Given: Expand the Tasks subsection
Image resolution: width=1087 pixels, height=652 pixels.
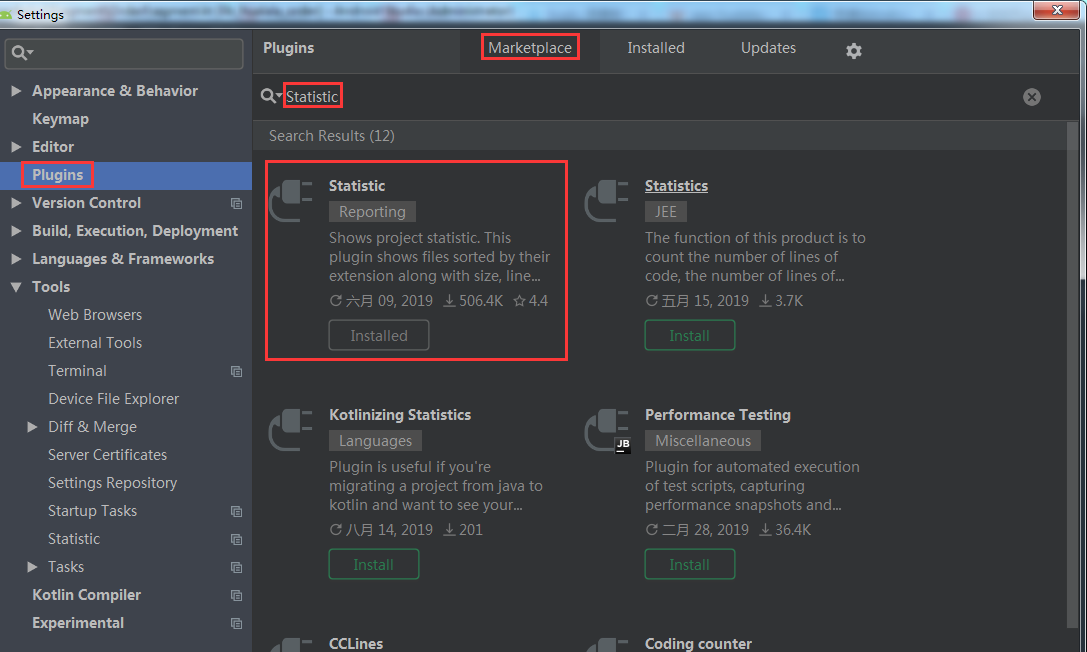Looking at the screenshot, I should [32, 567].
